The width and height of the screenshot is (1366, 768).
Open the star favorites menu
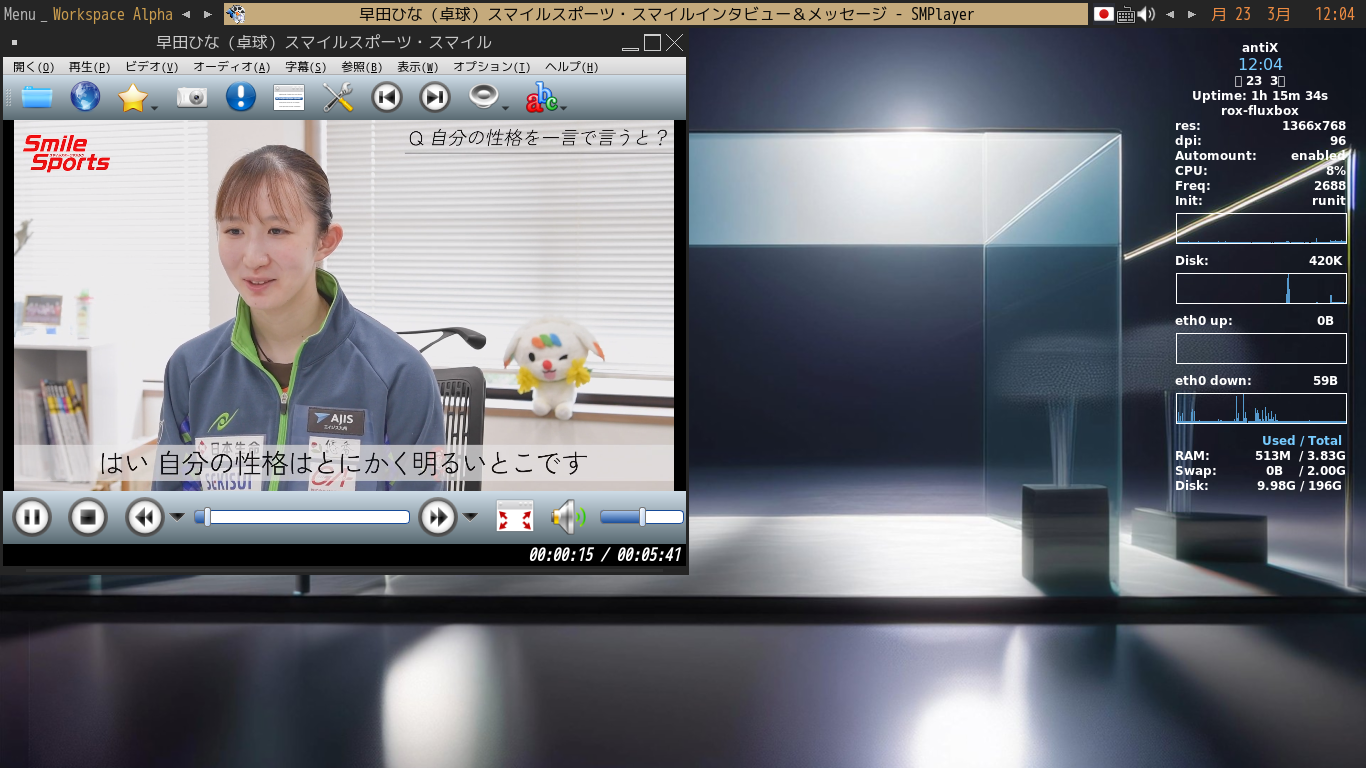[x=133, y=97]
